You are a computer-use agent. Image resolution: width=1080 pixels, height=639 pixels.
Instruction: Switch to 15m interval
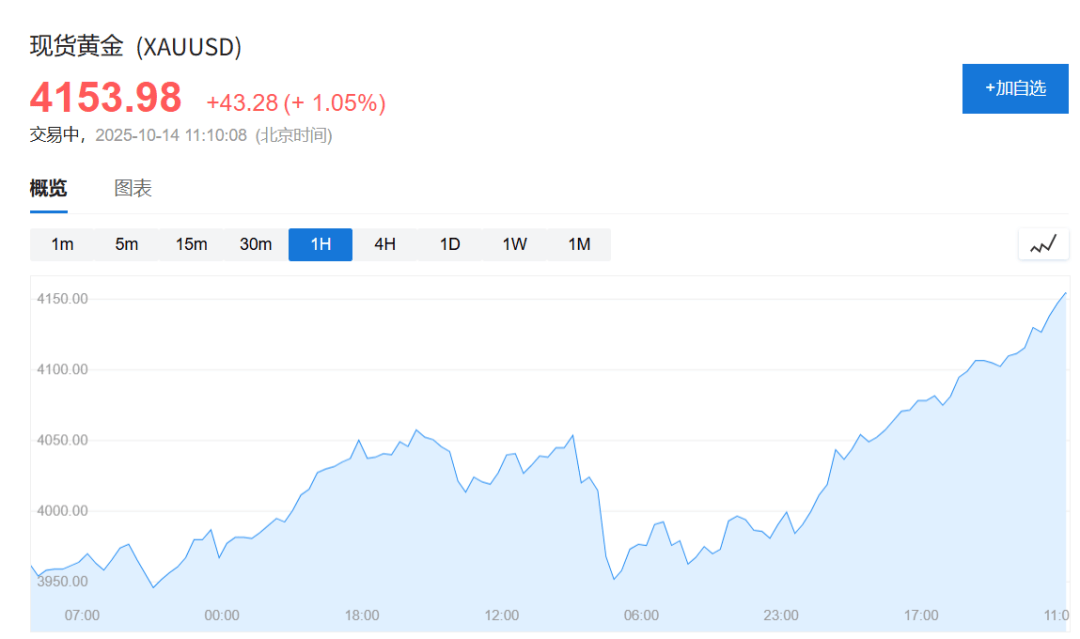coord(191,245)
